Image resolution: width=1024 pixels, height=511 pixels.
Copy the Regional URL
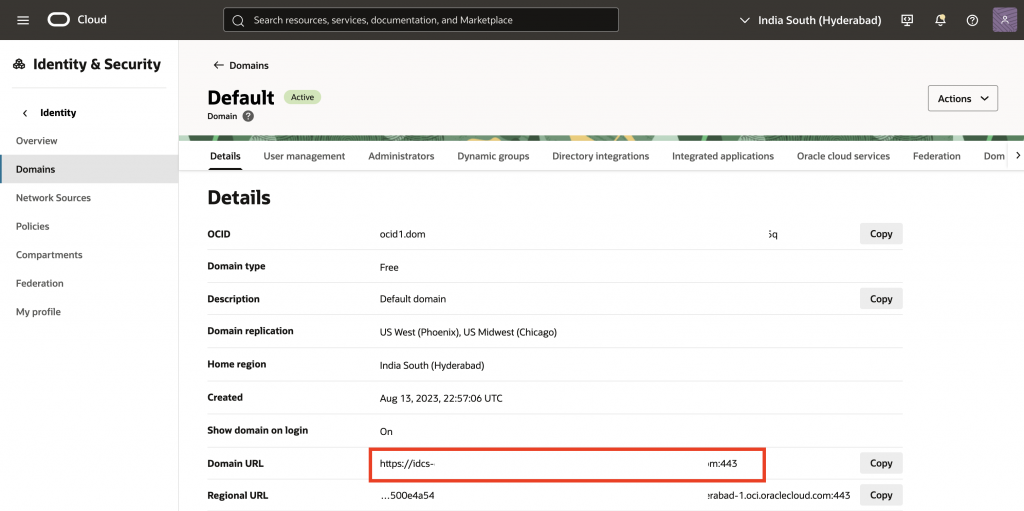[x=881, y=495]
